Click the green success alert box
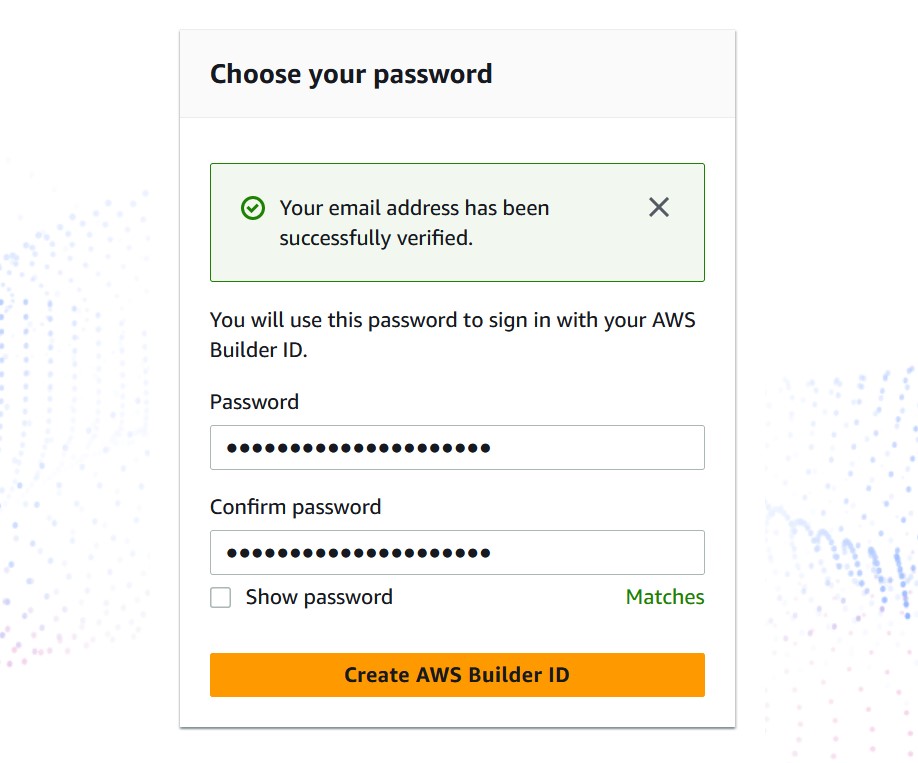Viewport: 918px width, 763px height. coord(457,223)
